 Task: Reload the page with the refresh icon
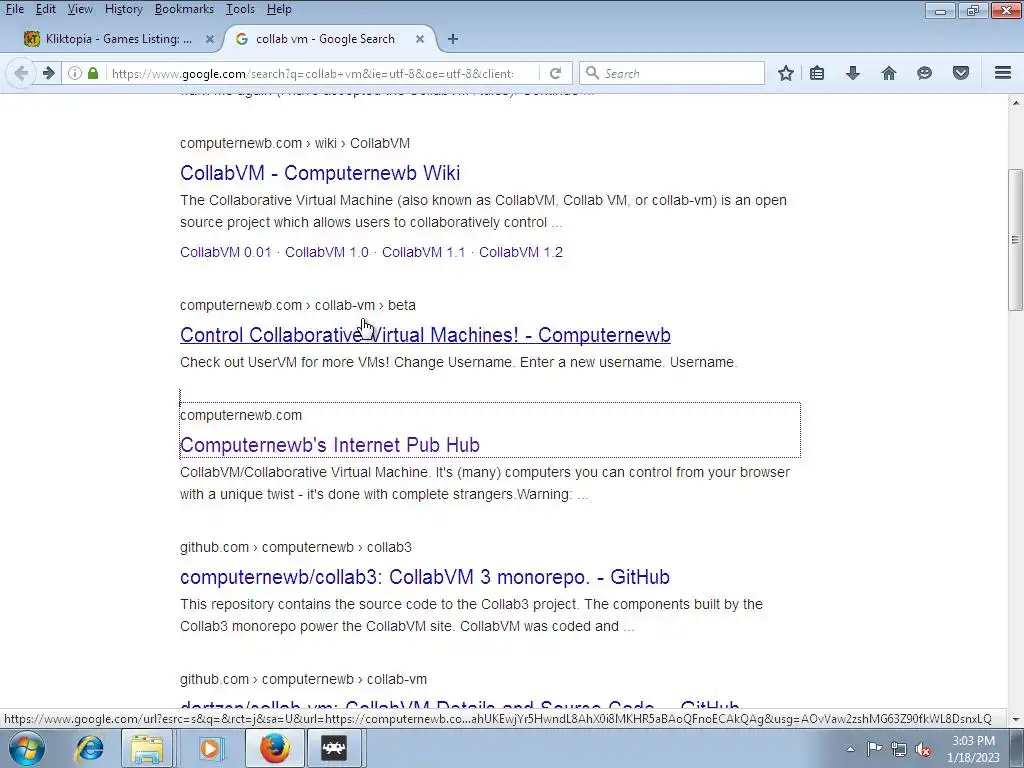555,73
